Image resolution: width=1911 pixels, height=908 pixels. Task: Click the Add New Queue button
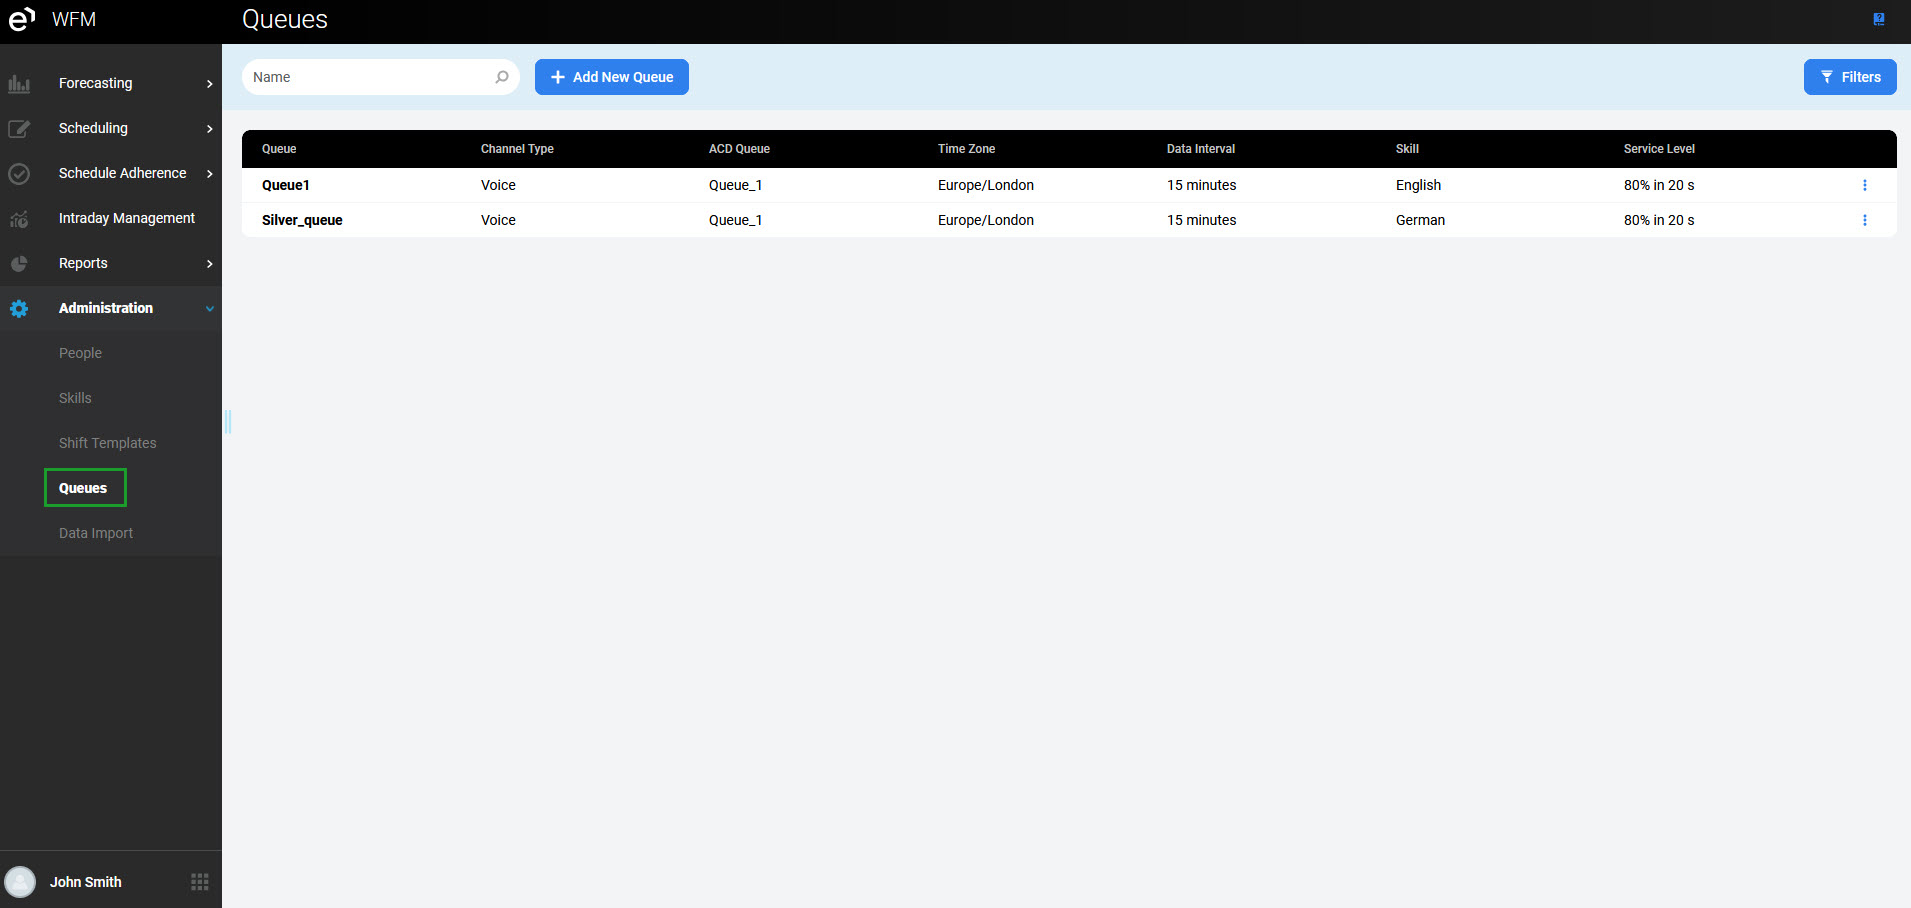(612, 77)
